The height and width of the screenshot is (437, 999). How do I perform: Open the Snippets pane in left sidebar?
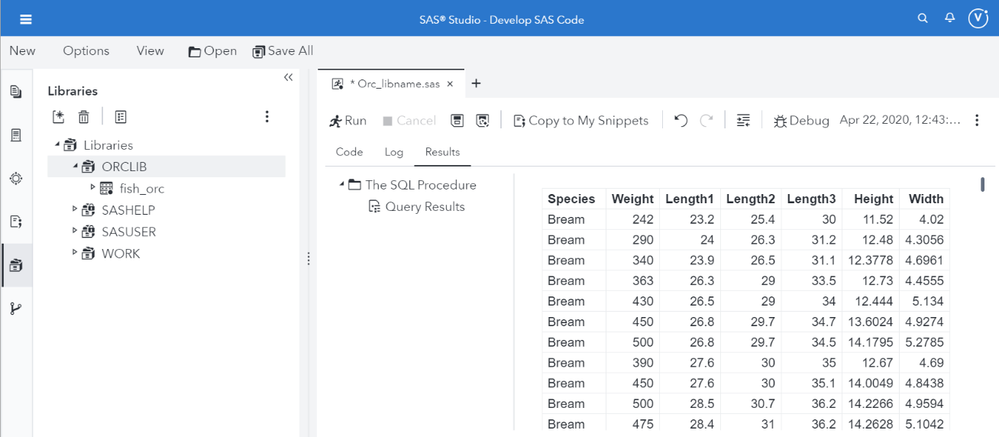click(x=16, y=222)
